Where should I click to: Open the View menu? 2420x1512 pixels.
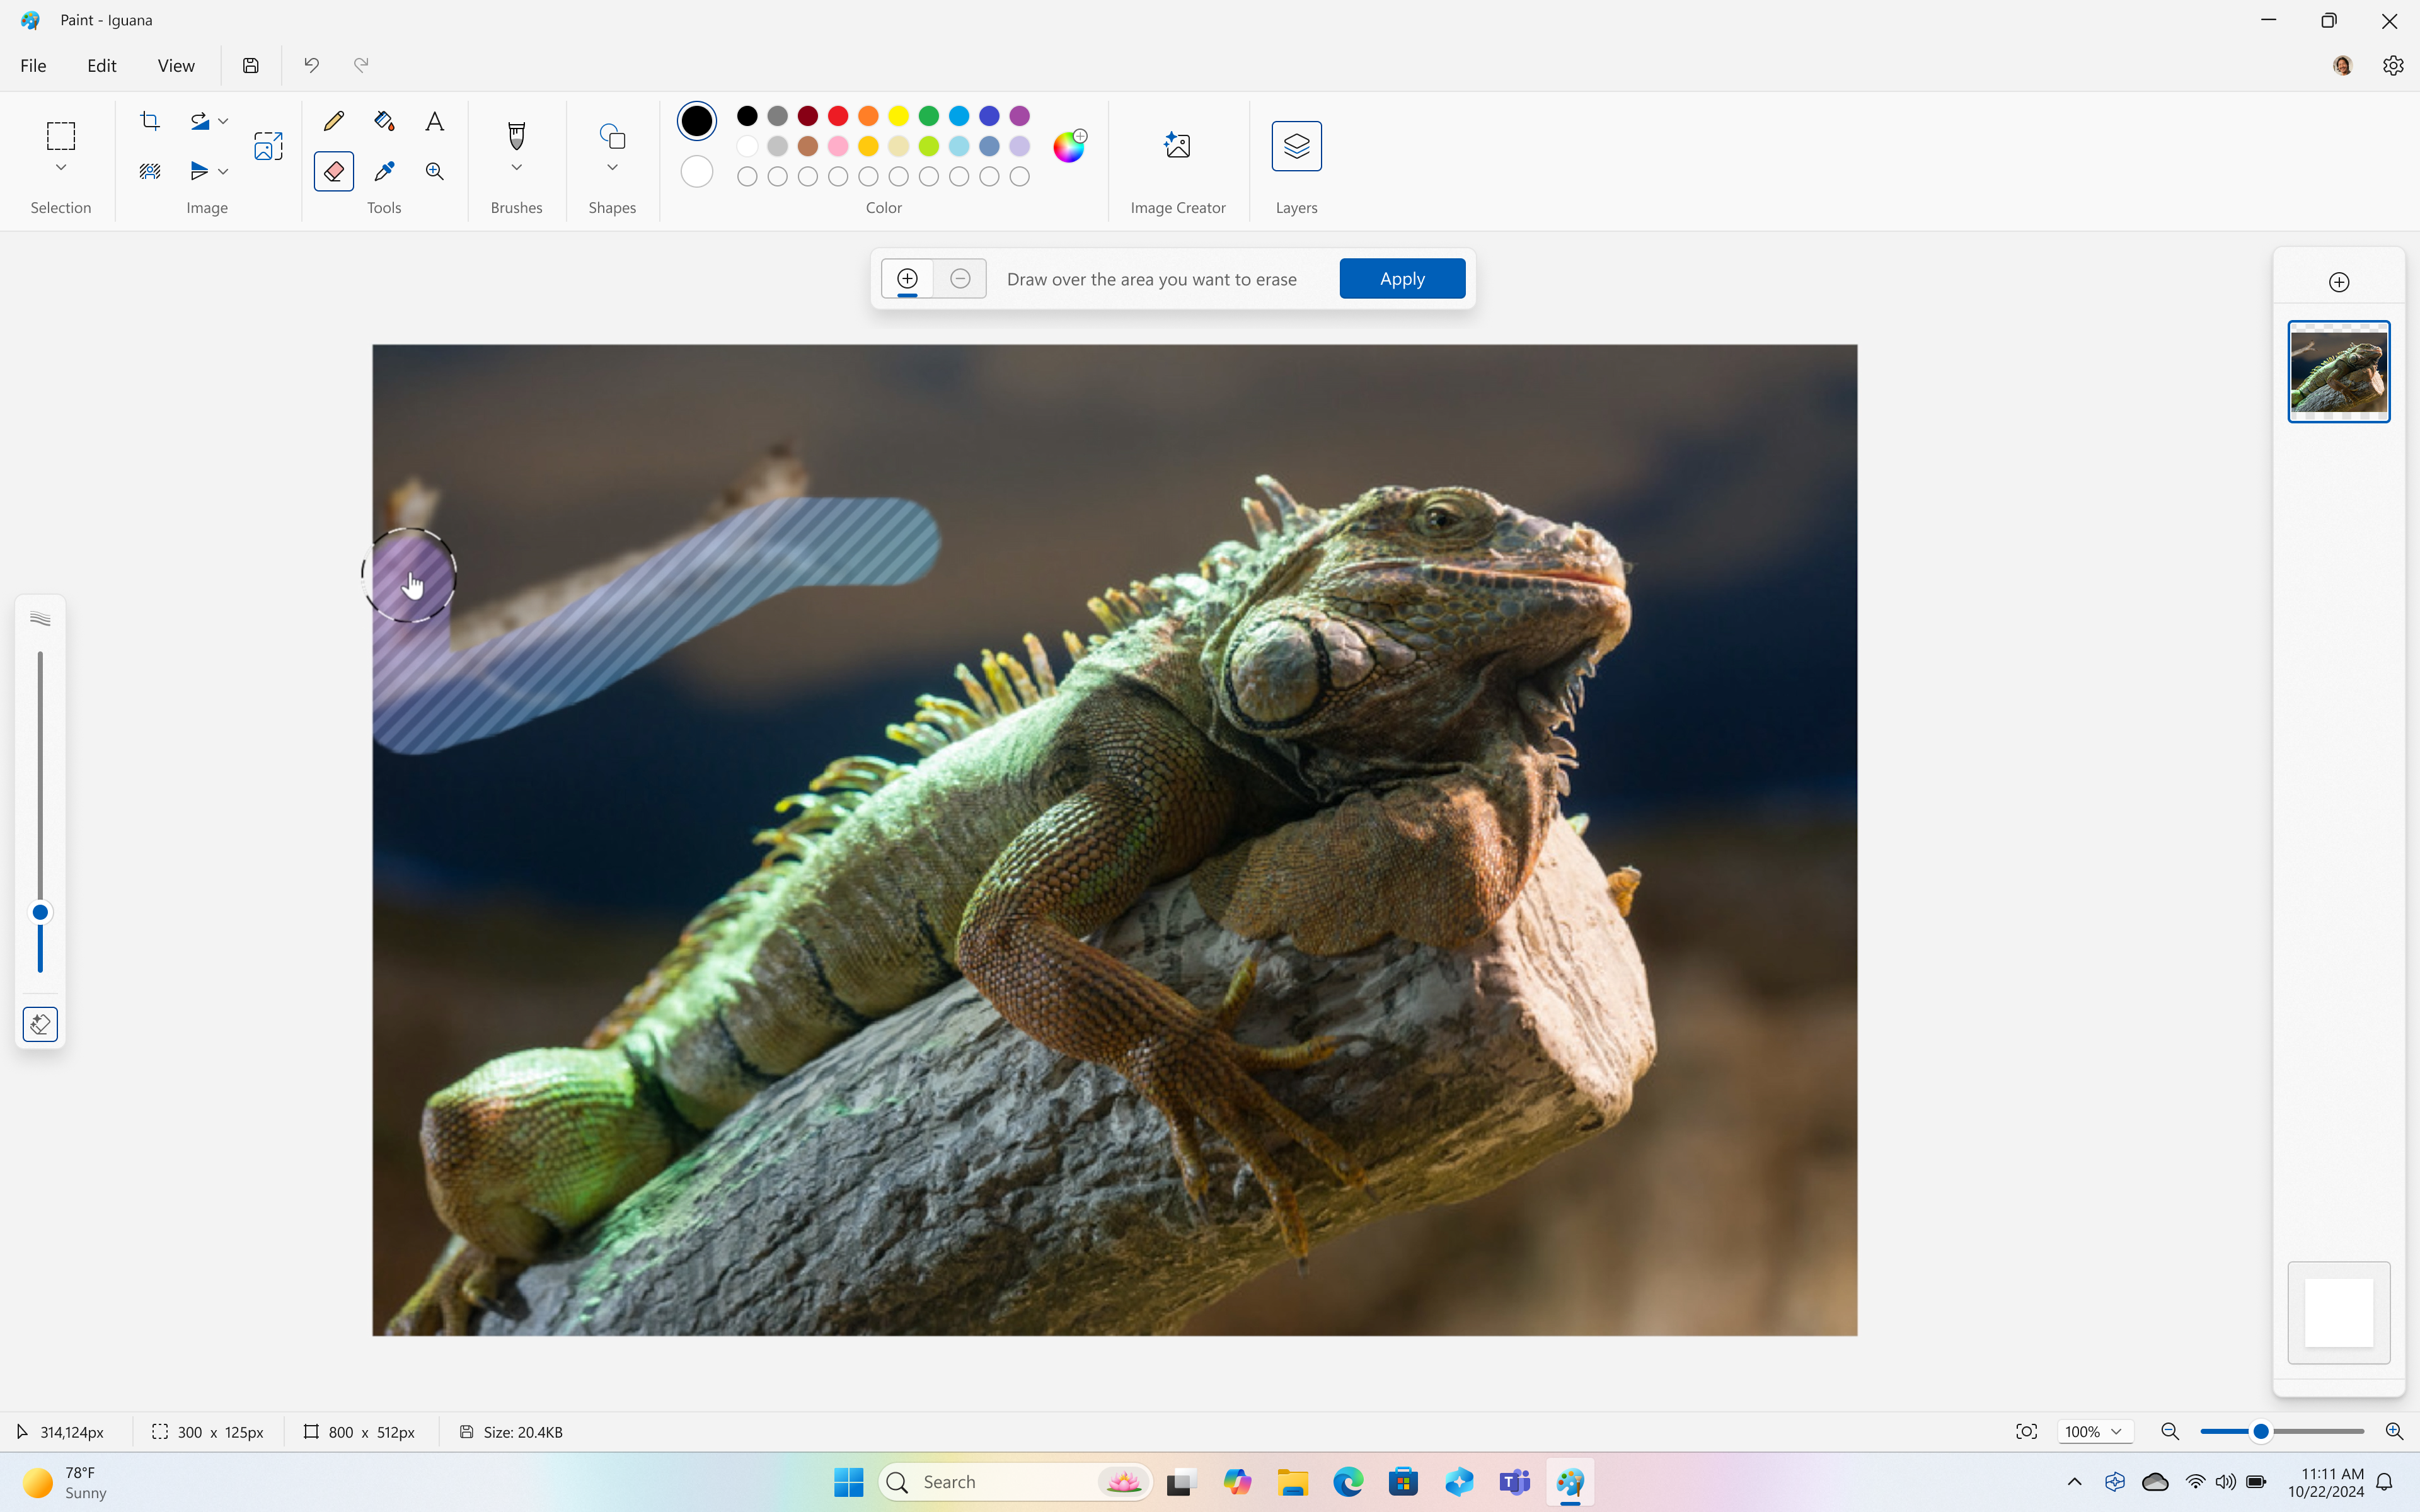174,64
